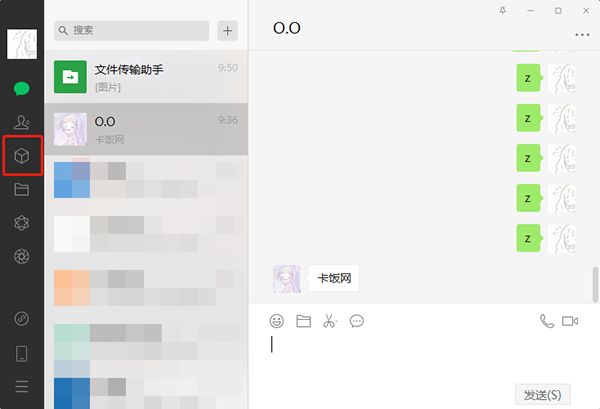Focus the 搜索 search field
The width and height of the screenshot is (600, 409).
(131, 31)
